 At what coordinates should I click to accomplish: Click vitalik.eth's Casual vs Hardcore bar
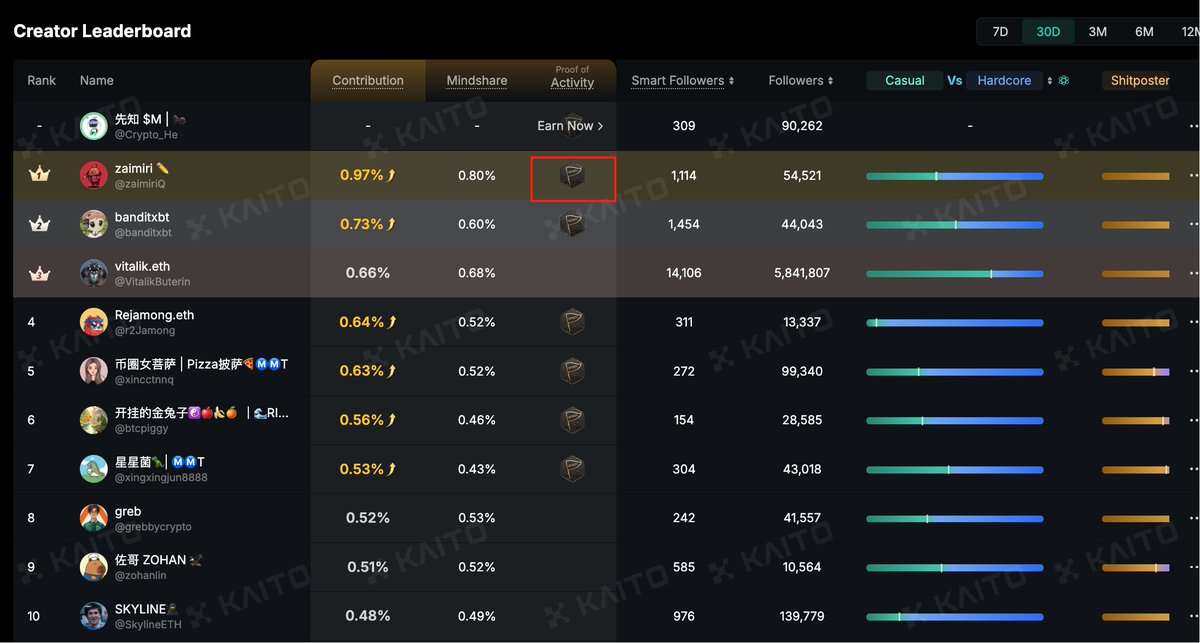coord(955,273)
